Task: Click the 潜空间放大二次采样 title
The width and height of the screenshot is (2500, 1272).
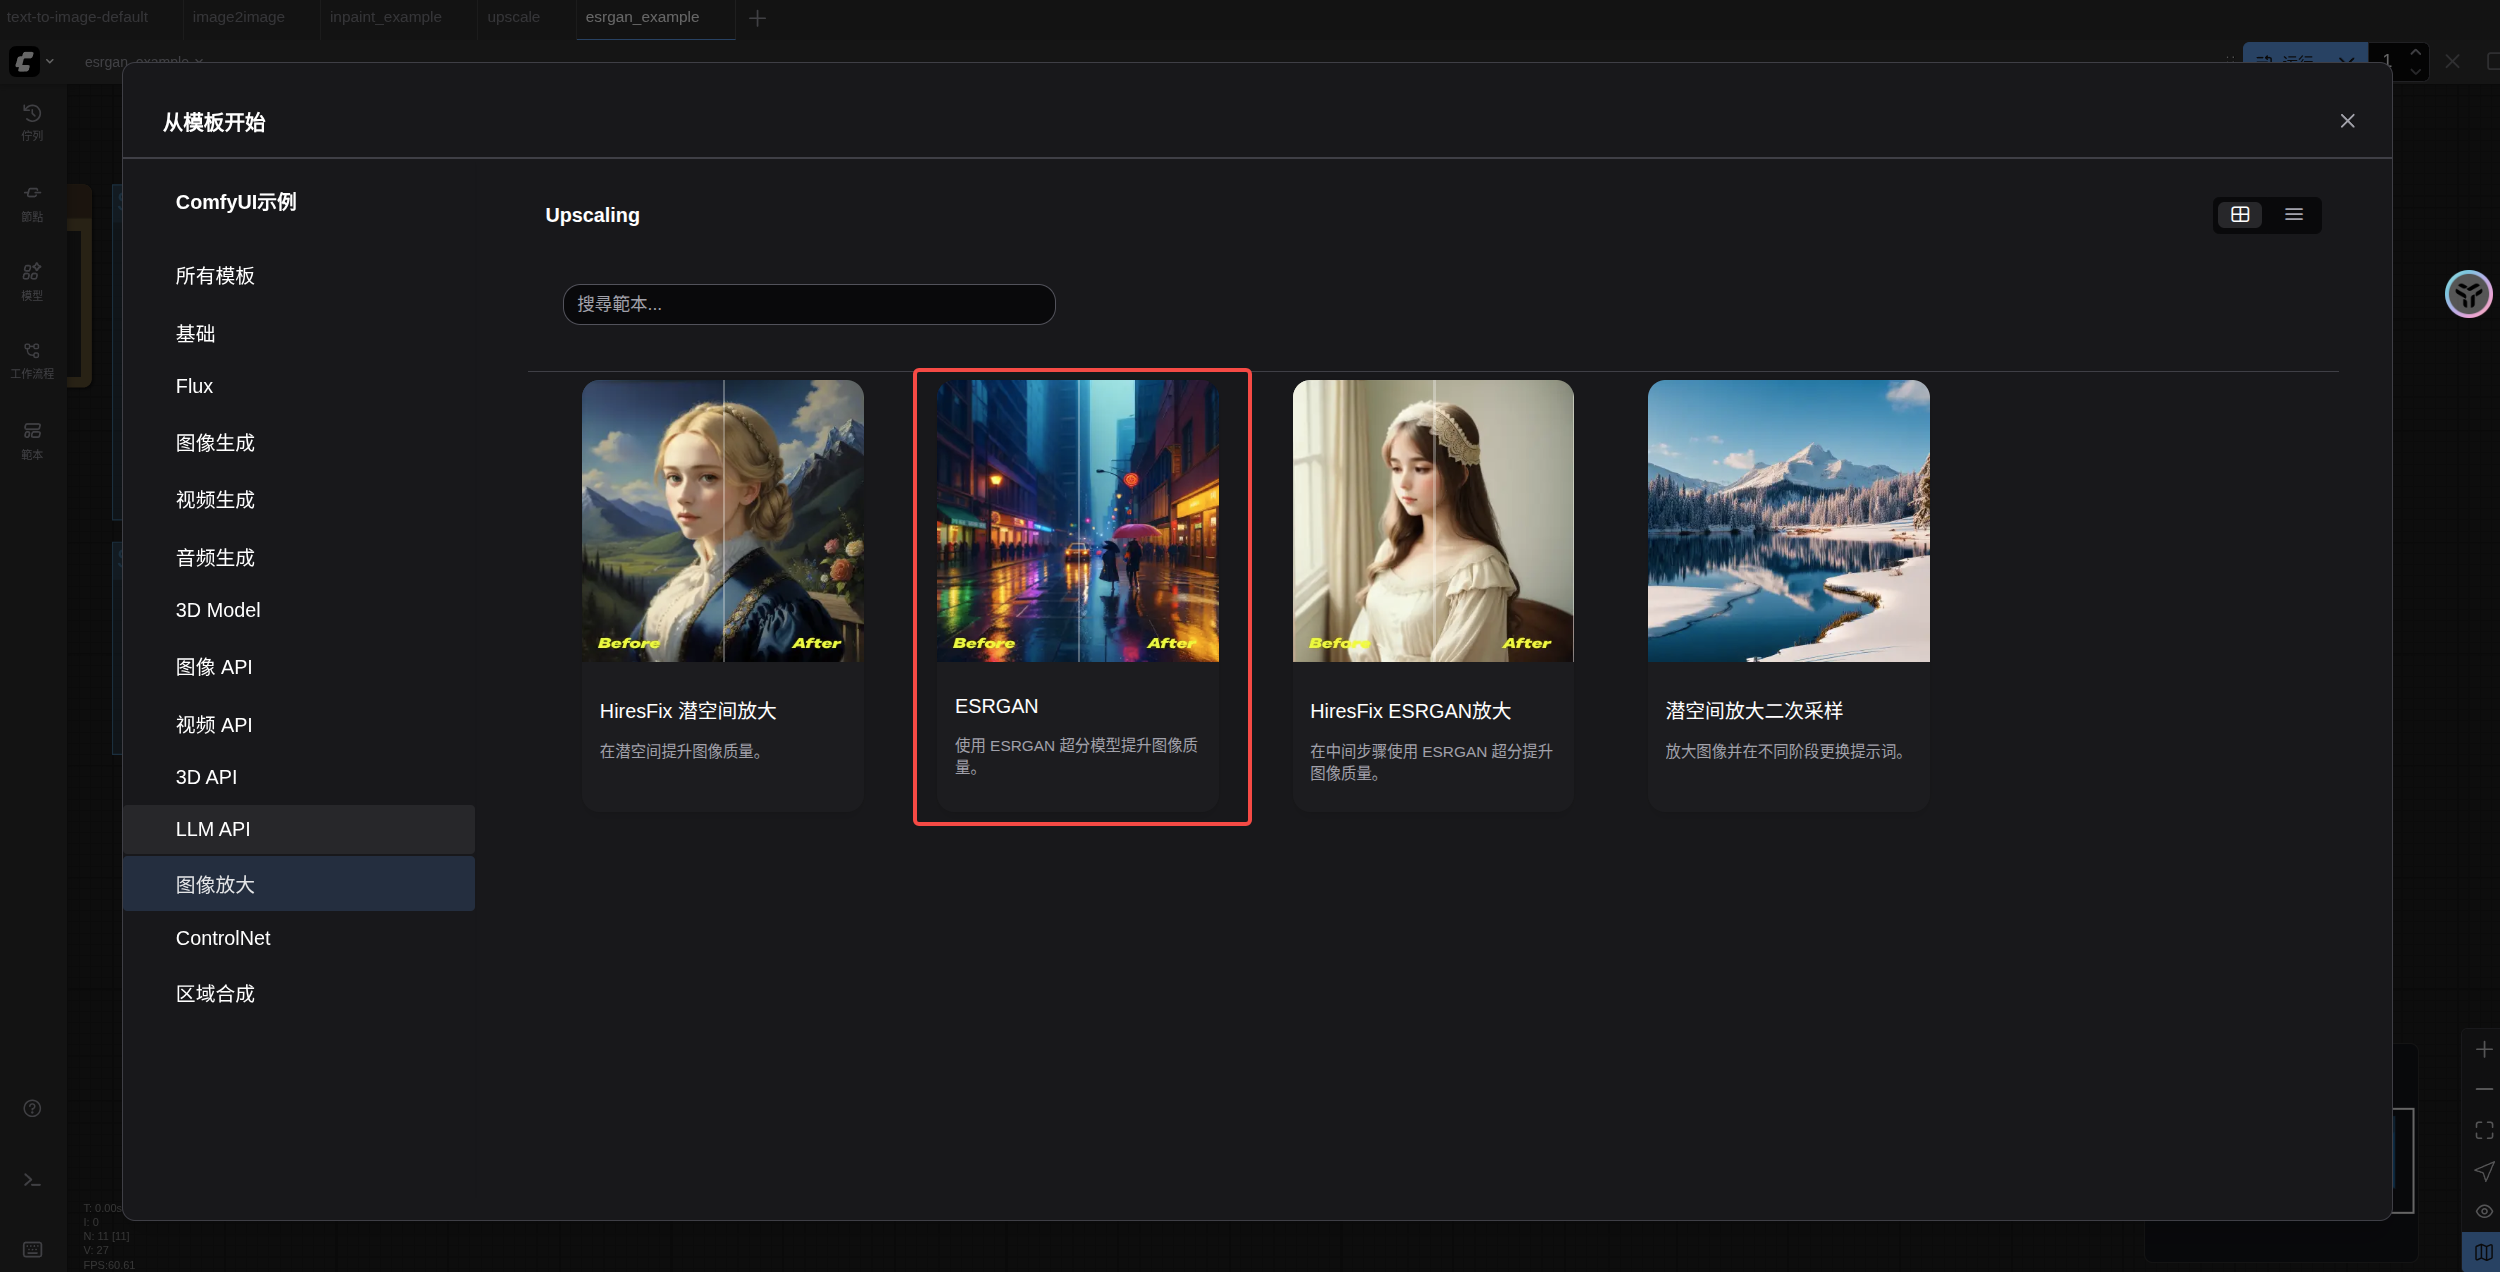Action: coord(1754,711)
